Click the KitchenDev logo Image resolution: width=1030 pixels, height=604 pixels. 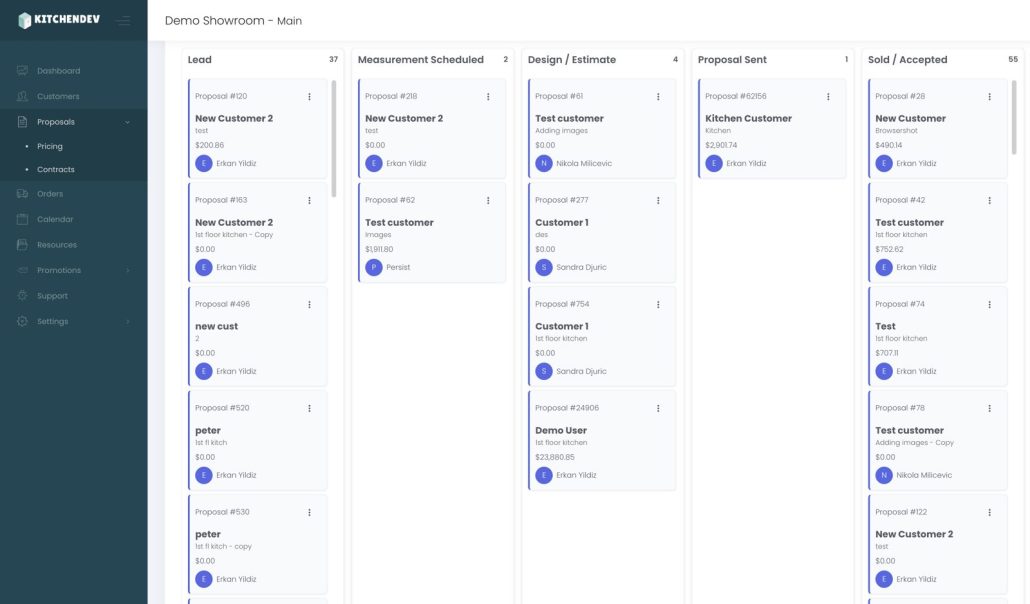[58, 20]
